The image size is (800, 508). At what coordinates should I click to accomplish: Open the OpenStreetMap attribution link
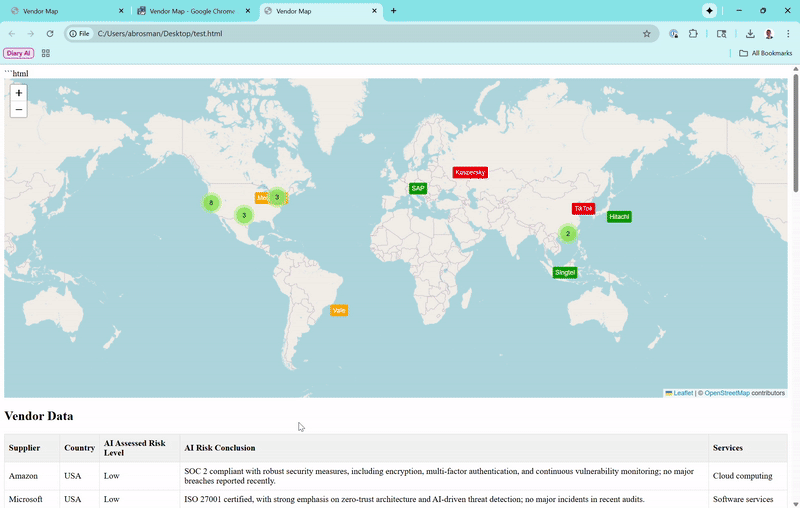point(727,393)
